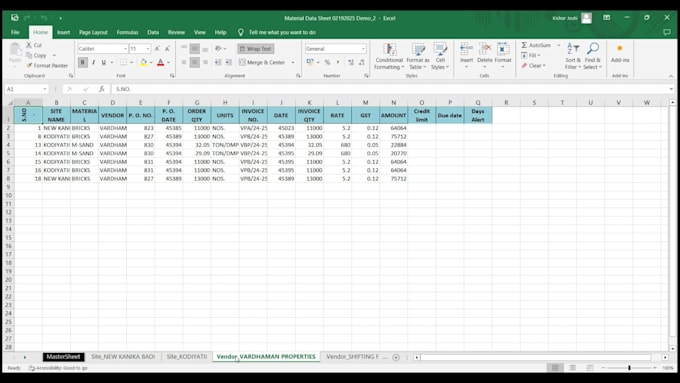
Task: Click AutoSum
Action: click(536, 45)
